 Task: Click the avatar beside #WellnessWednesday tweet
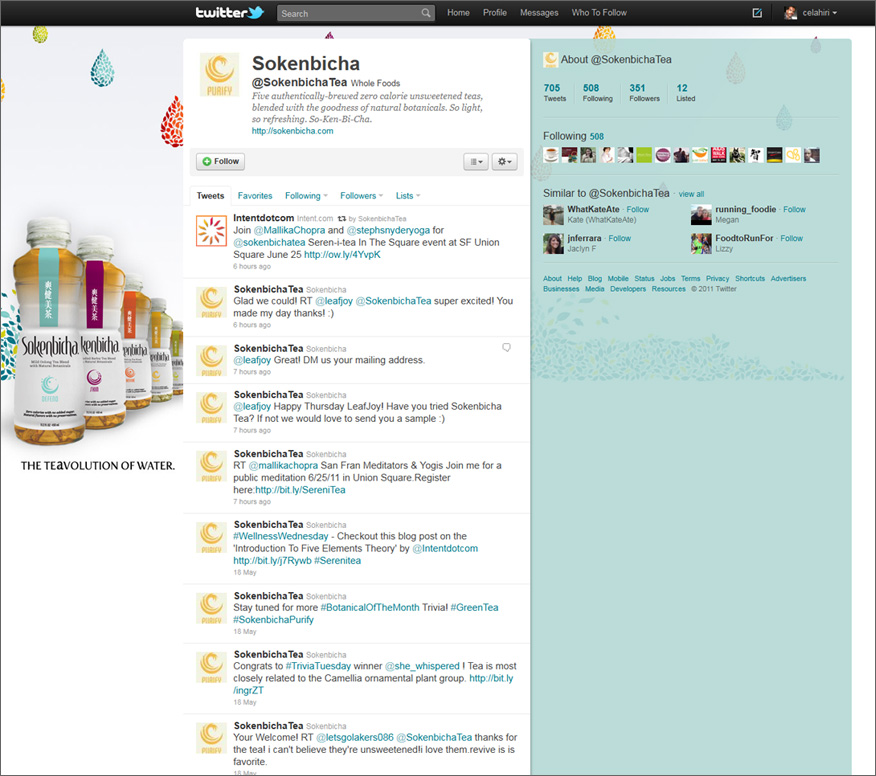(x=211, y=538)
